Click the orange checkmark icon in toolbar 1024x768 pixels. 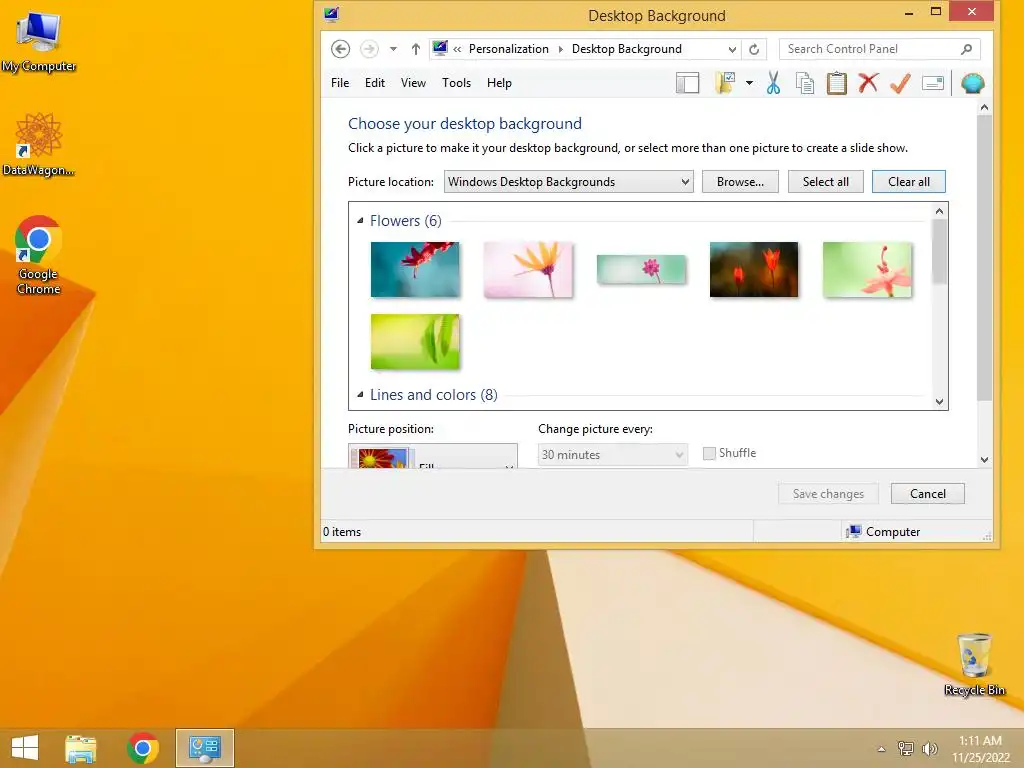(x=900, y=83)
